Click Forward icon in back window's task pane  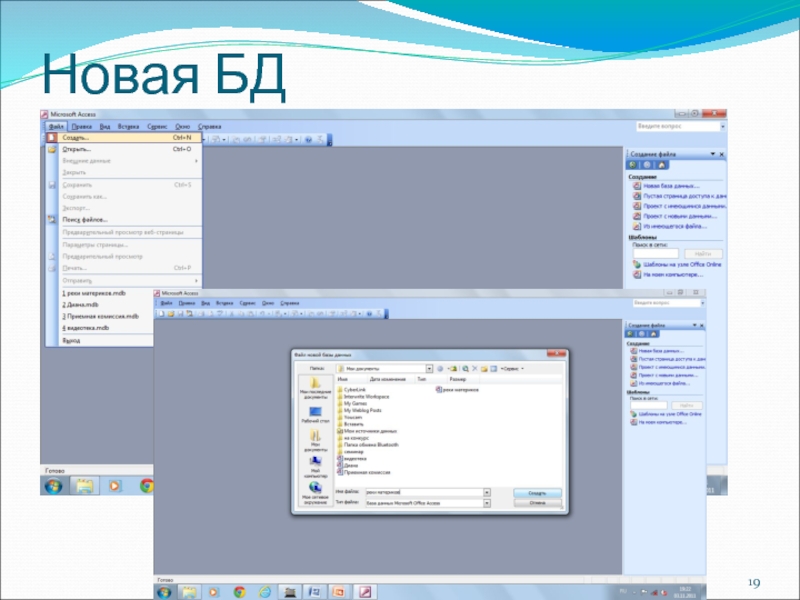pos(647,165)
